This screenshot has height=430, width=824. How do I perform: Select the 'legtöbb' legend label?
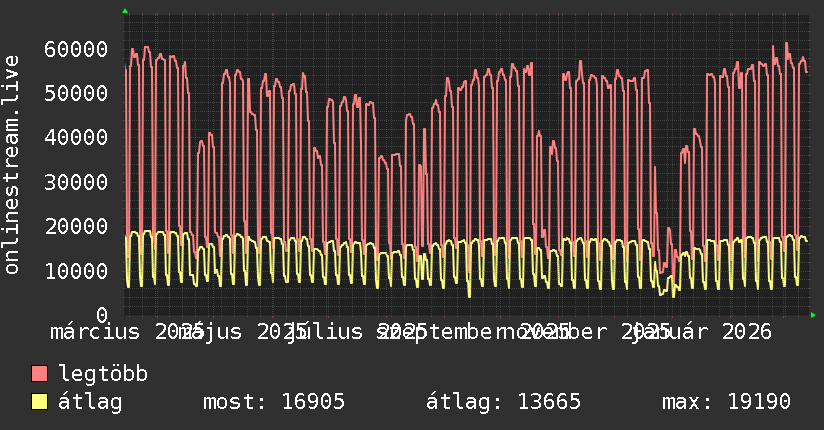click(103, 374)
